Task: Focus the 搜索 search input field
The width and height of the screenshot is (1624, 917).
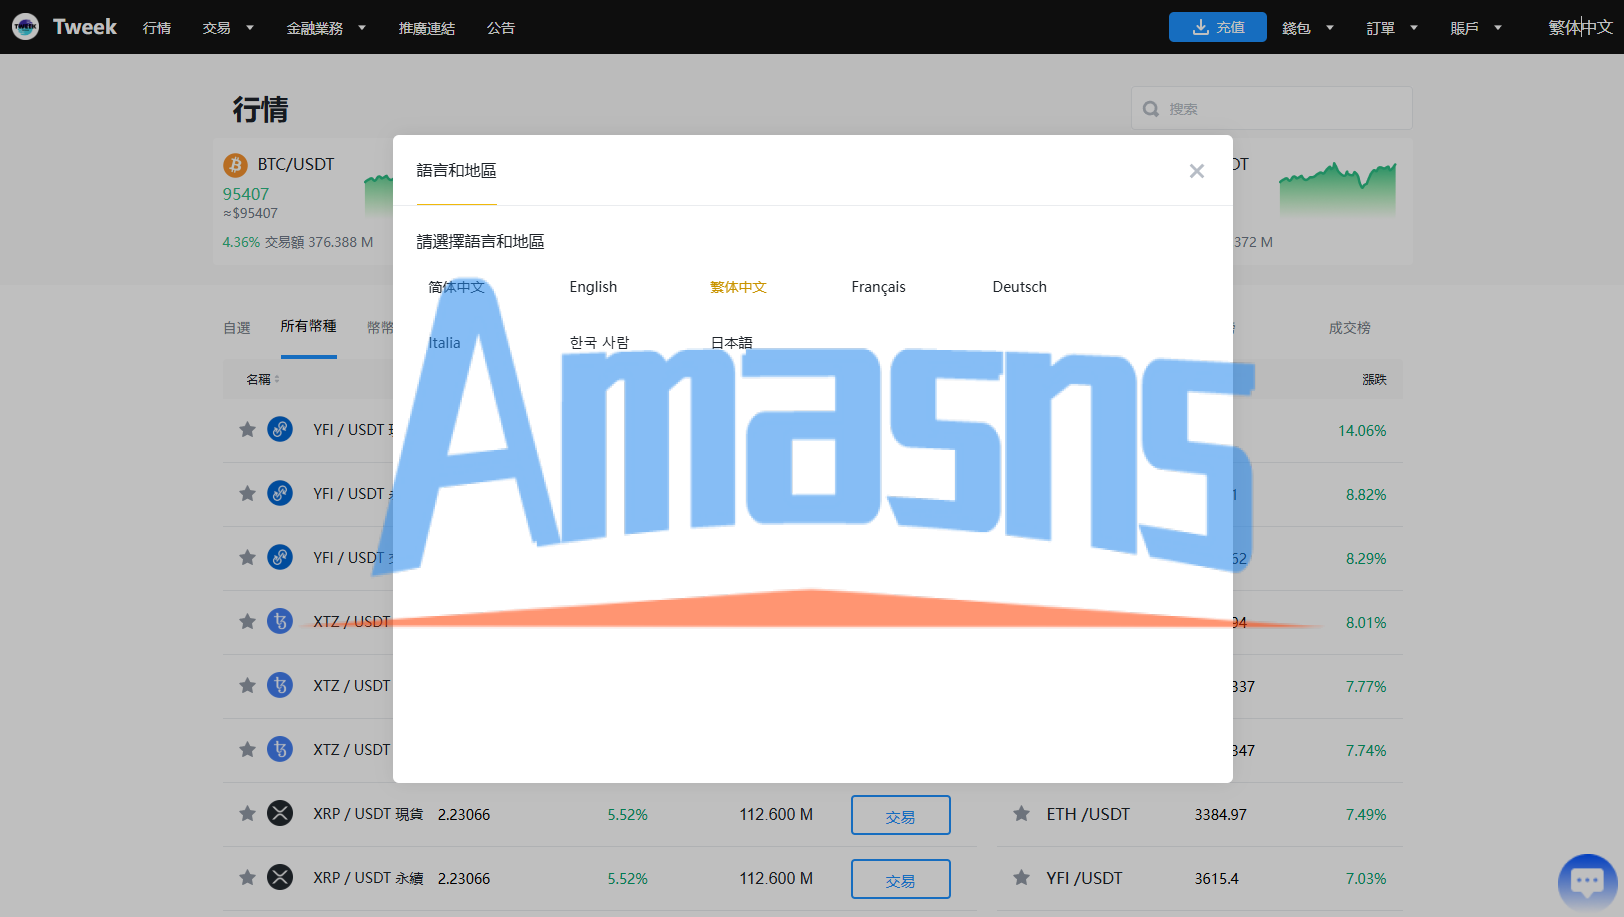Action: pos(1271,108)
